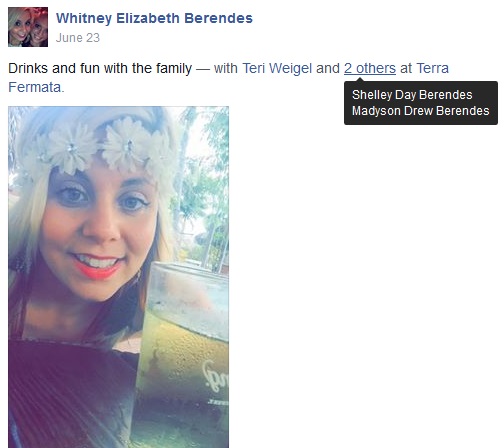504x448 pixels.
Task: Select Madyson Drew Berendes in the tooltip
Action: 420,111
